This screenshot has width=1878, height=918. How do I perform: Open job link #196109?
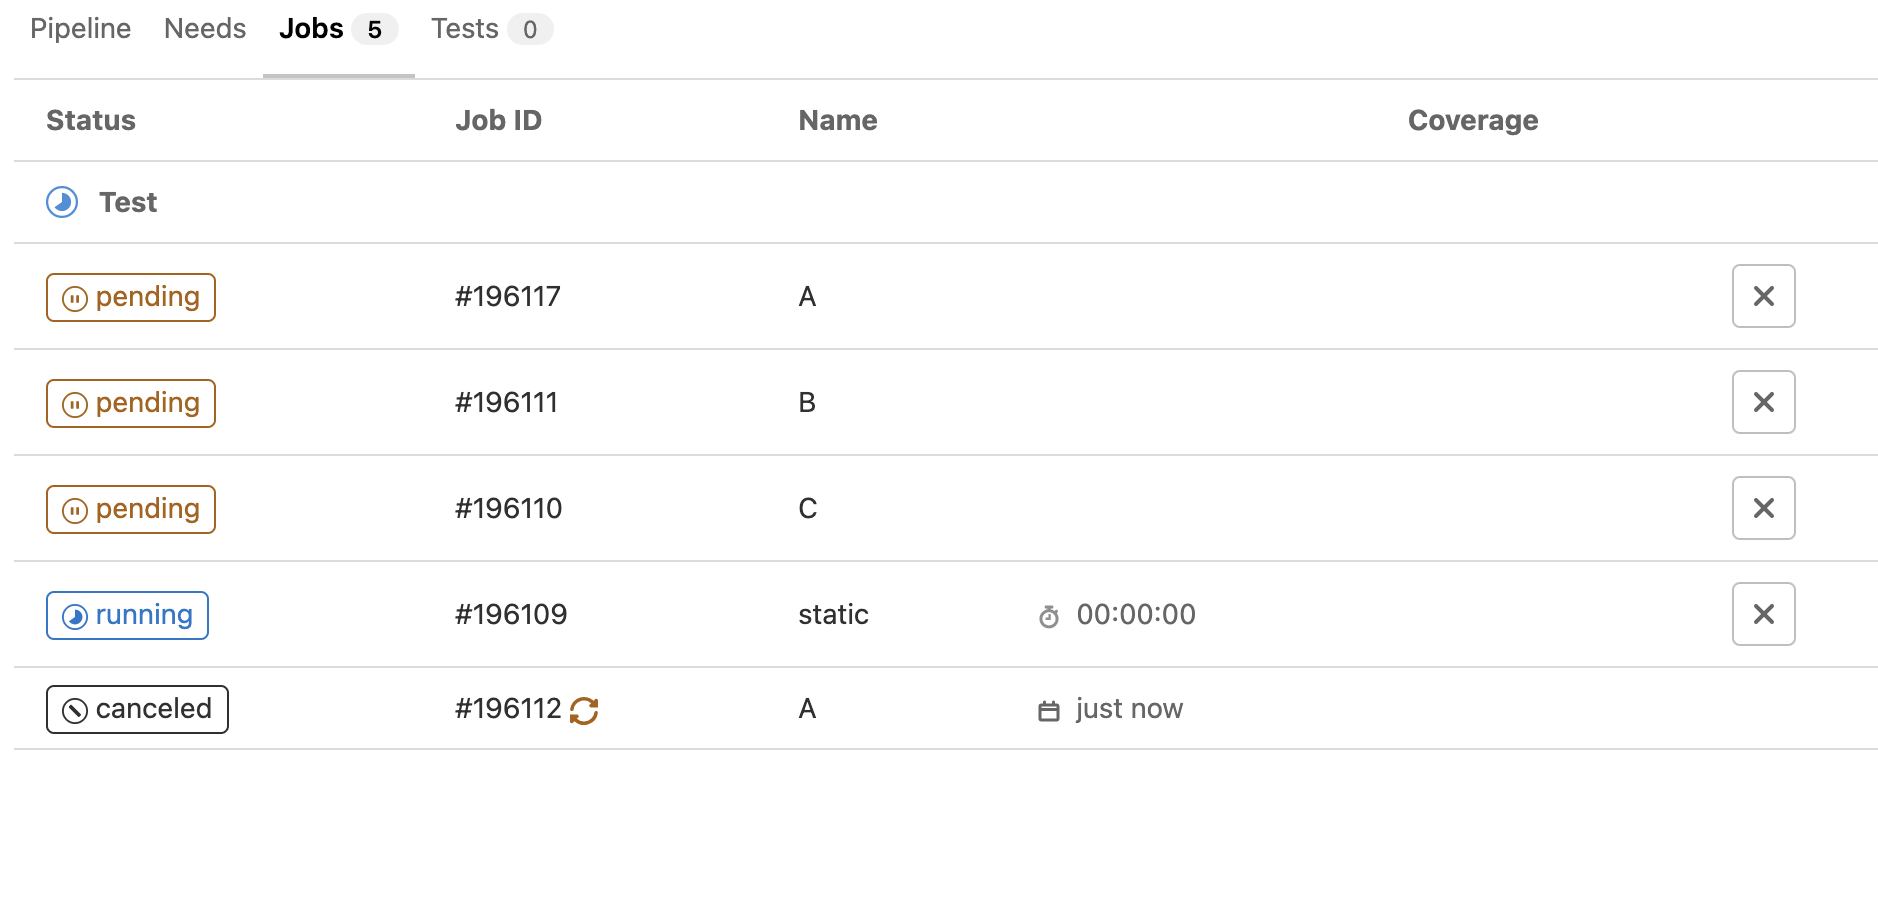pyautogui.click(x=510, y=614)
